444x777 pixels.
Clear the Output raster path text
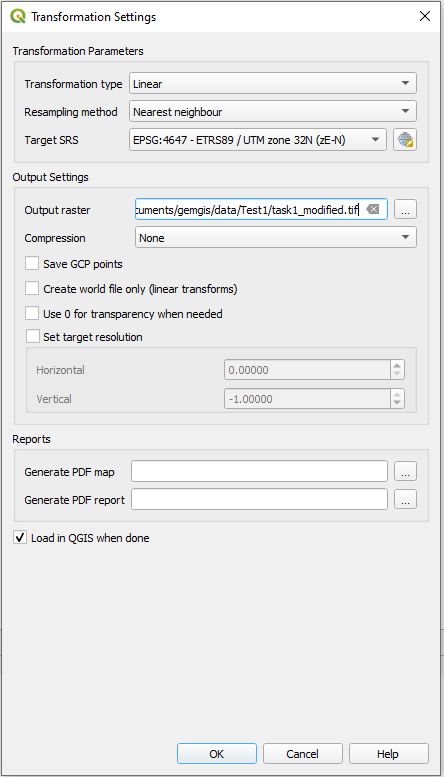click(x=373, y=210)
